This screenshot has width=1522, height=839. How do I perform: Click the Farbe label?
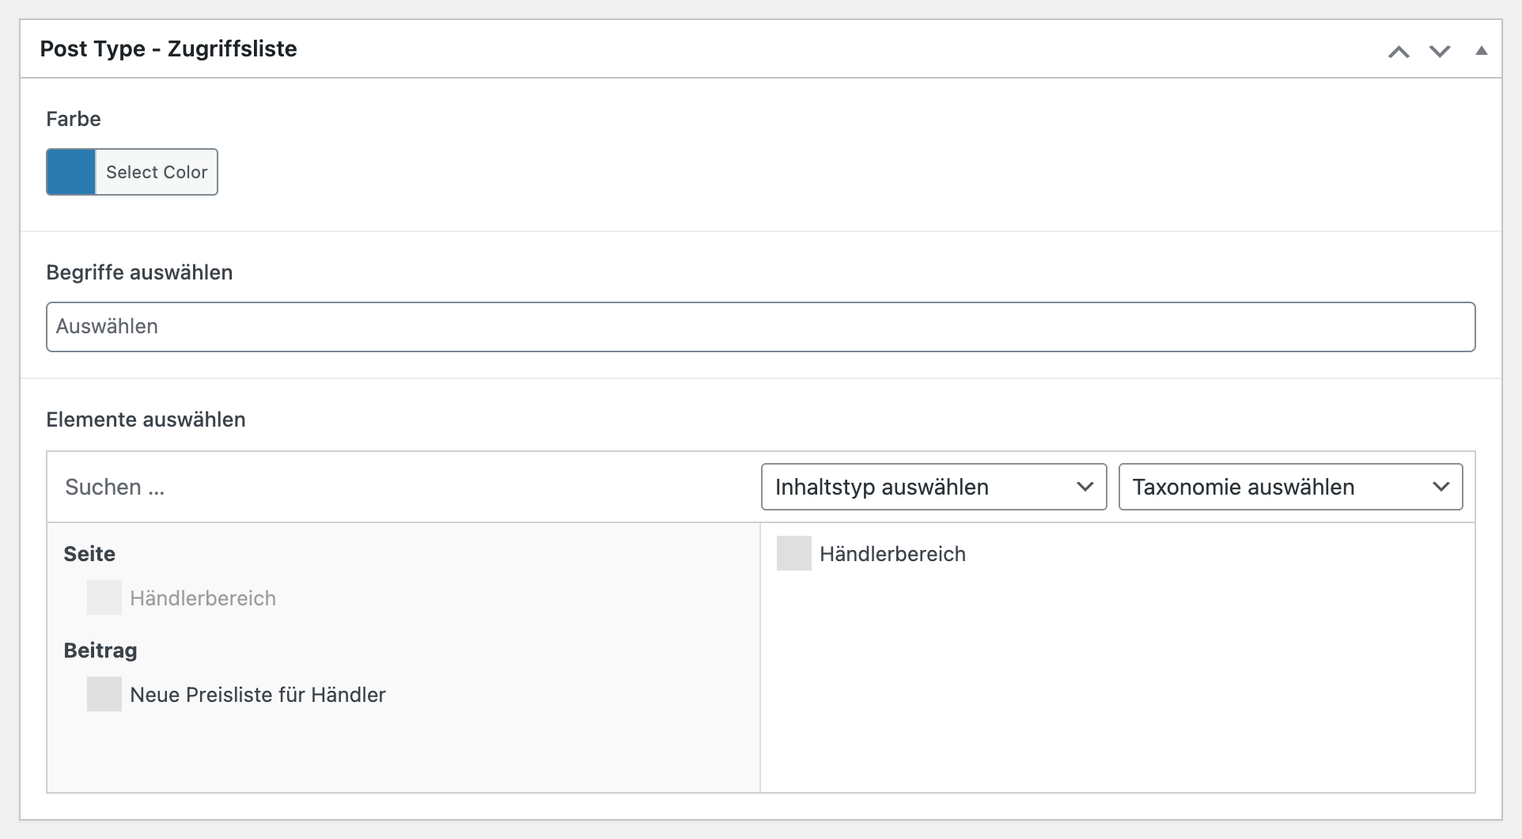pos(73,119)
